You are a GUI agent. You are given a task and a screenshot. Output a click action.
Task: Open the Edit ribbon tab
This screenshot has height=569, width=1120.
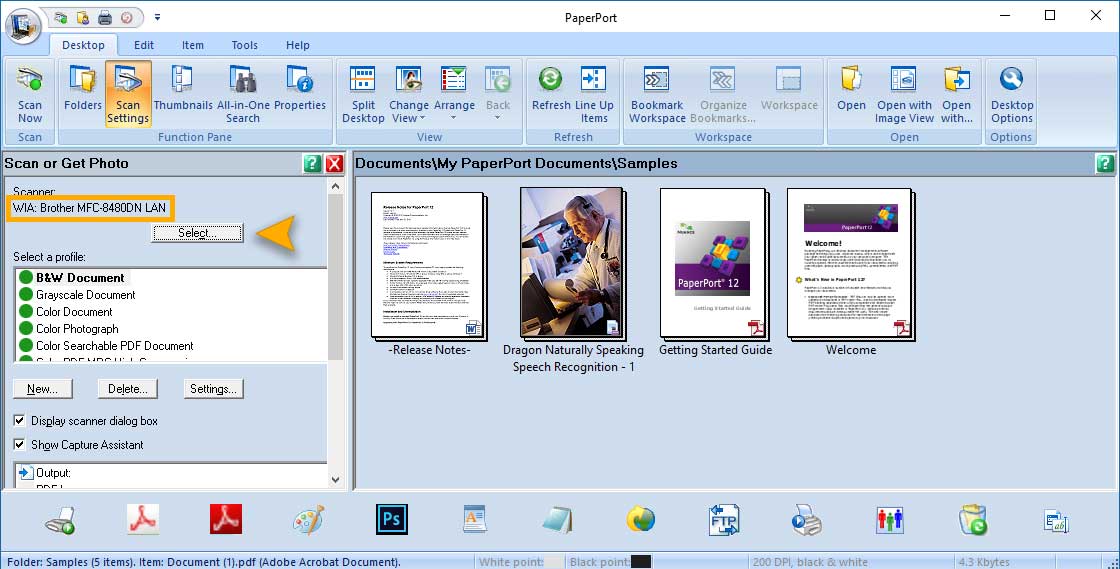pyautogui.click(x=144, y=45)
